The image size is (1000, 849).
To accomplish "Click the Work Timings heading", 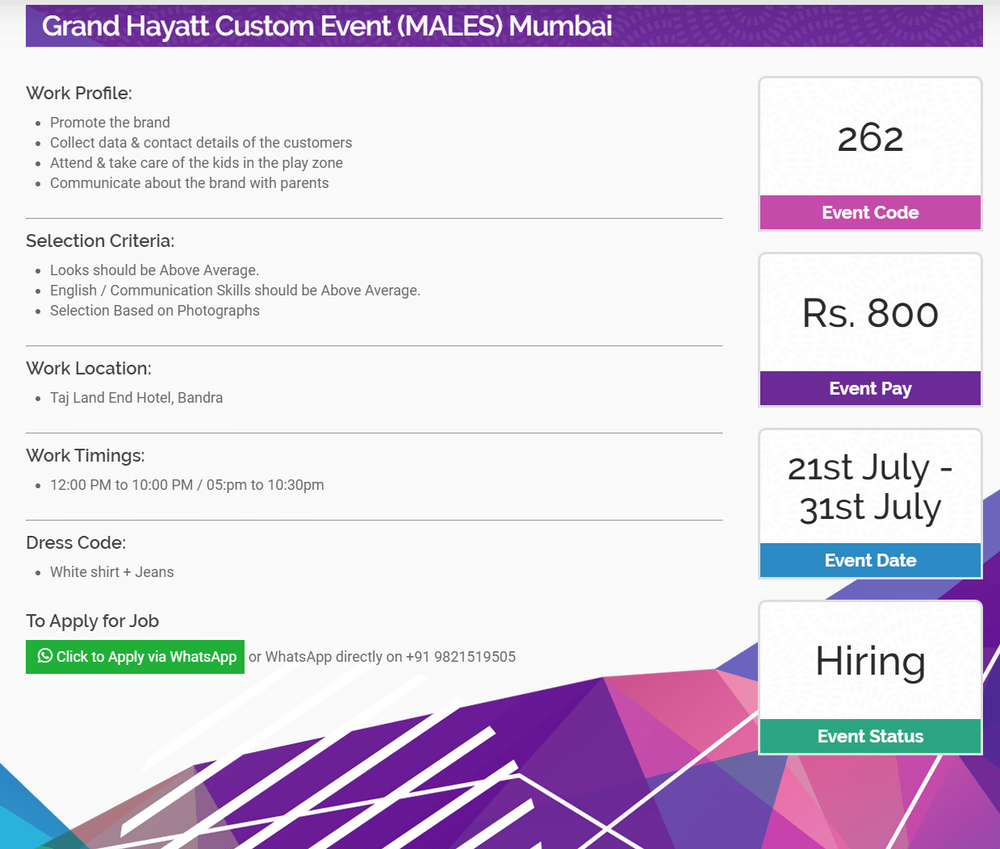I will click(x=85, y=456).
